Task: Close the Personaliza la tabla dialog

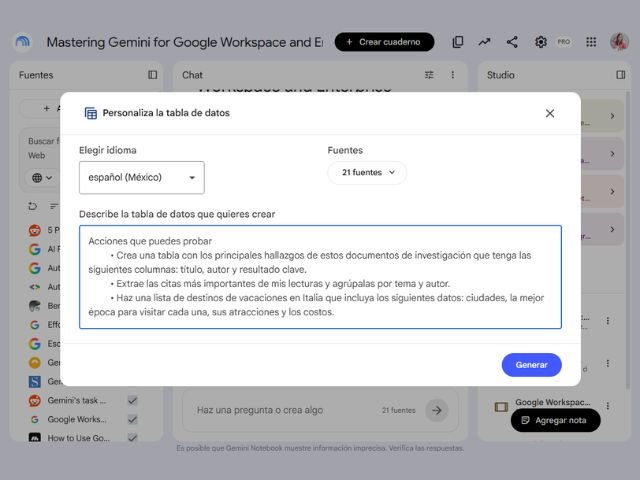Action: (x=550, y=113)
